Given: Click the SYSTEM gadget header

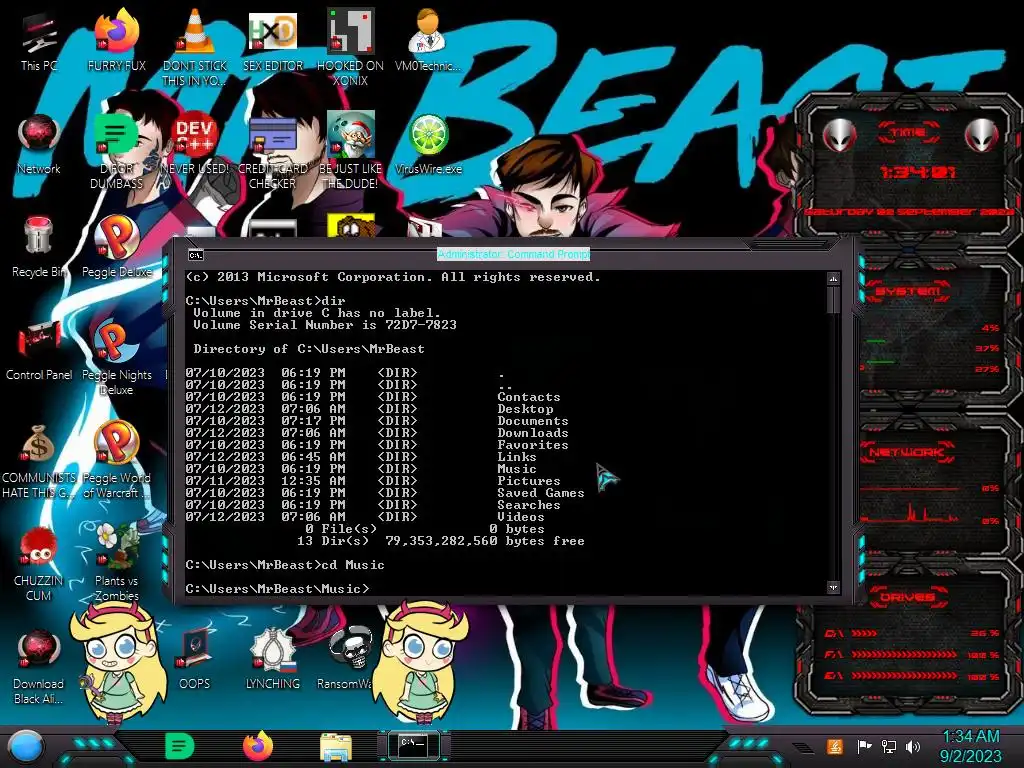Looking at the screenshot, I should (x=908, y=291).
